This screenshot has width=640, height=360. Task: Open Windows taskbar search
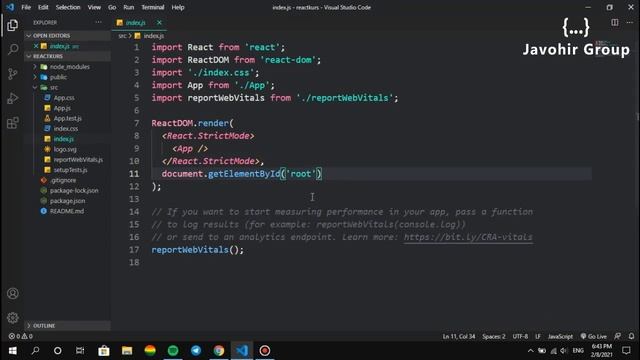coord(35,351)
